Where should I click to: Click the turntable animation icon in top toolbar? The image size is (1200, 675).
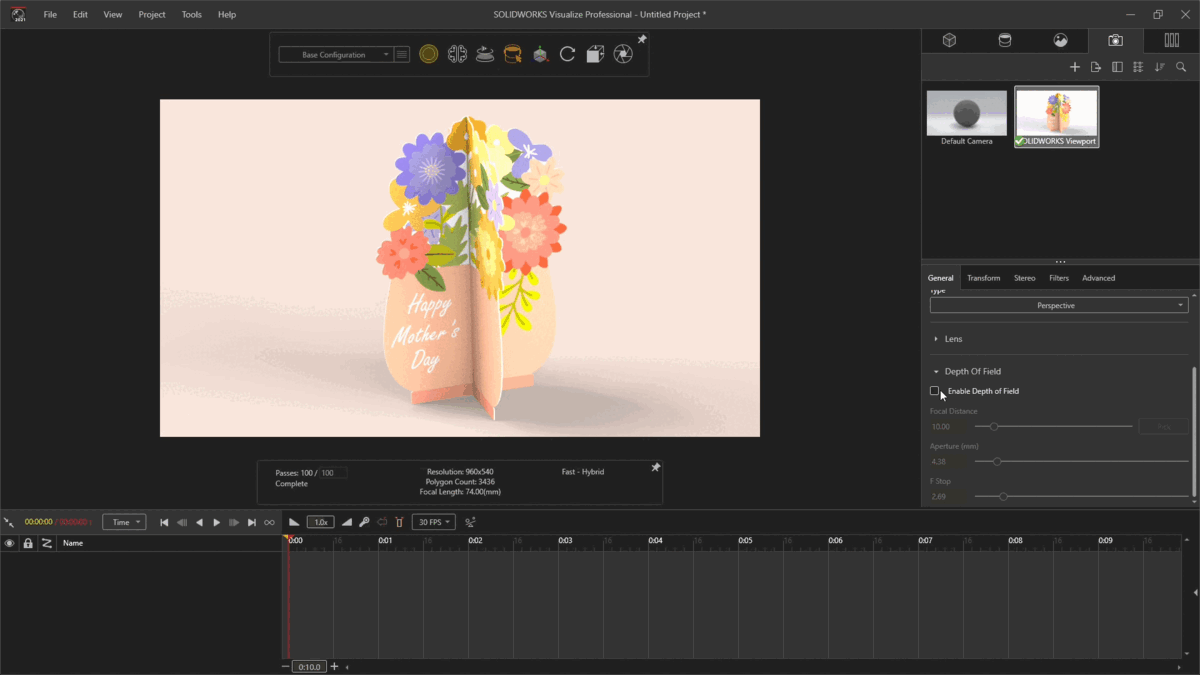486,54
